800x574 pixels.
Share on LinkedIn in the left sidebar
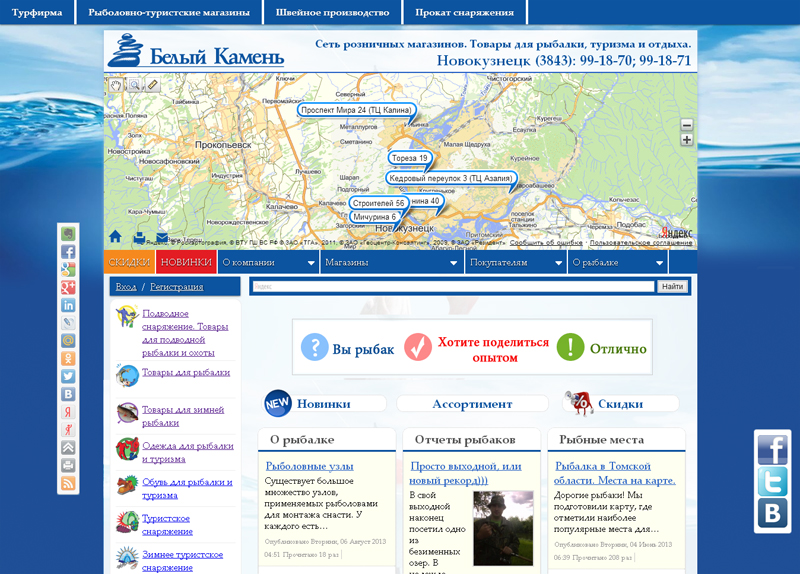pos(68,305)
